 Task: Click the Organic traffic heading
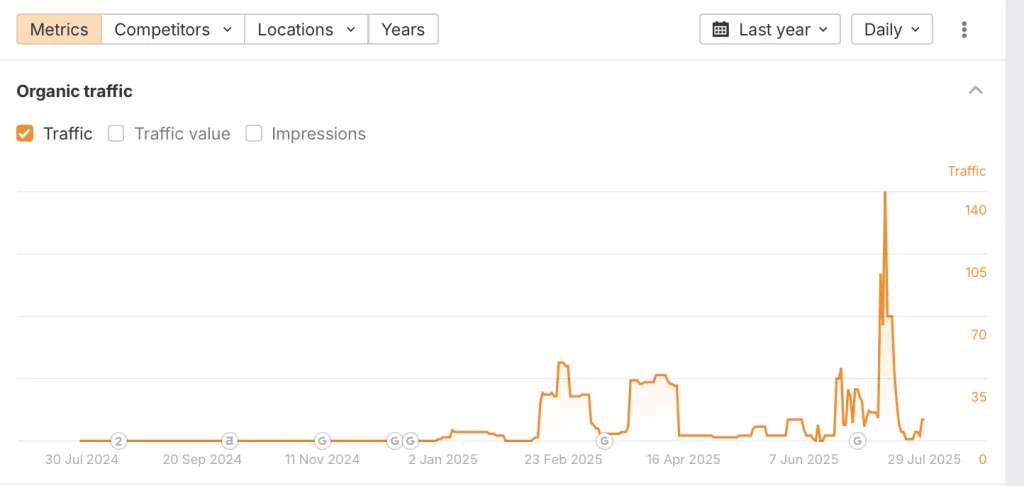[74, 91]
